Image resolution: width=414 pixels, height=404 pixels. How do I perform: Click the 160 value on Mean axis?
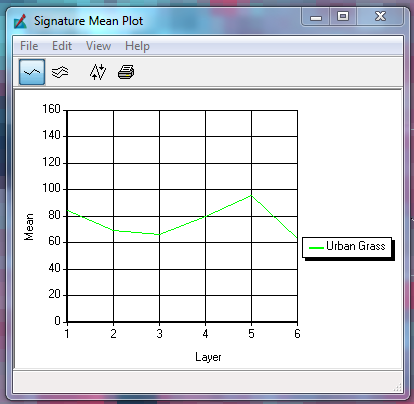pos(51,109)
